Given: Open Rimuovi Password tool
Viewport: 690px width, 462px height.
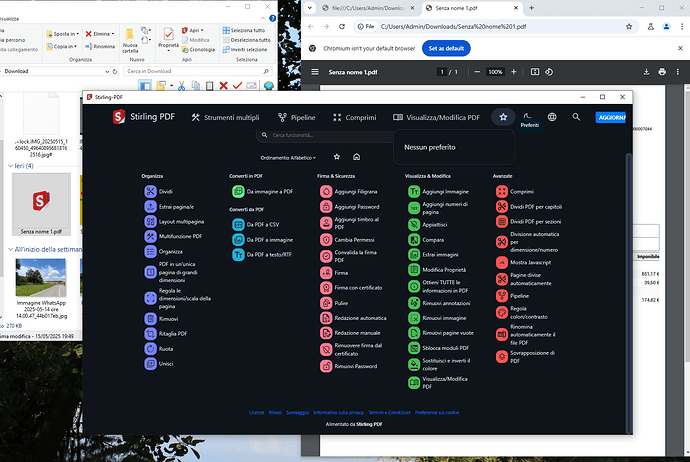Looking at the screenshot, I should point(349,366).
